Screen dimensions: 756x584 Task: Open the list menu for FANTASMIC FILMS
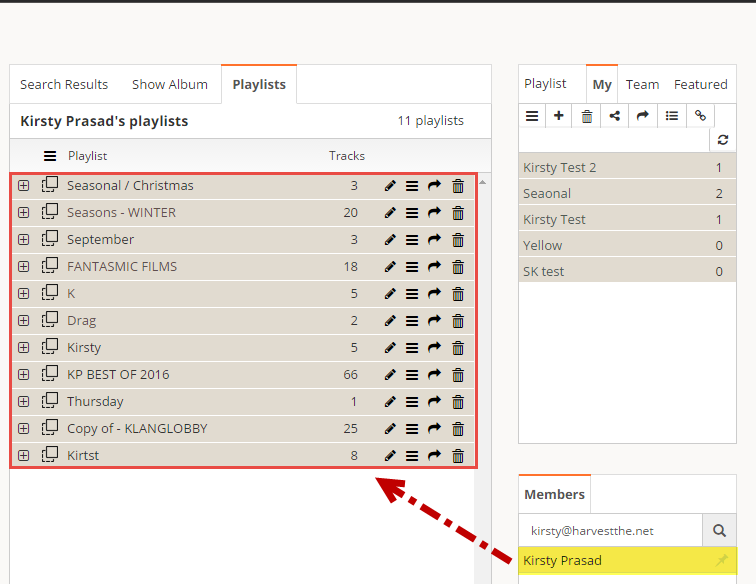click(412, 267)
